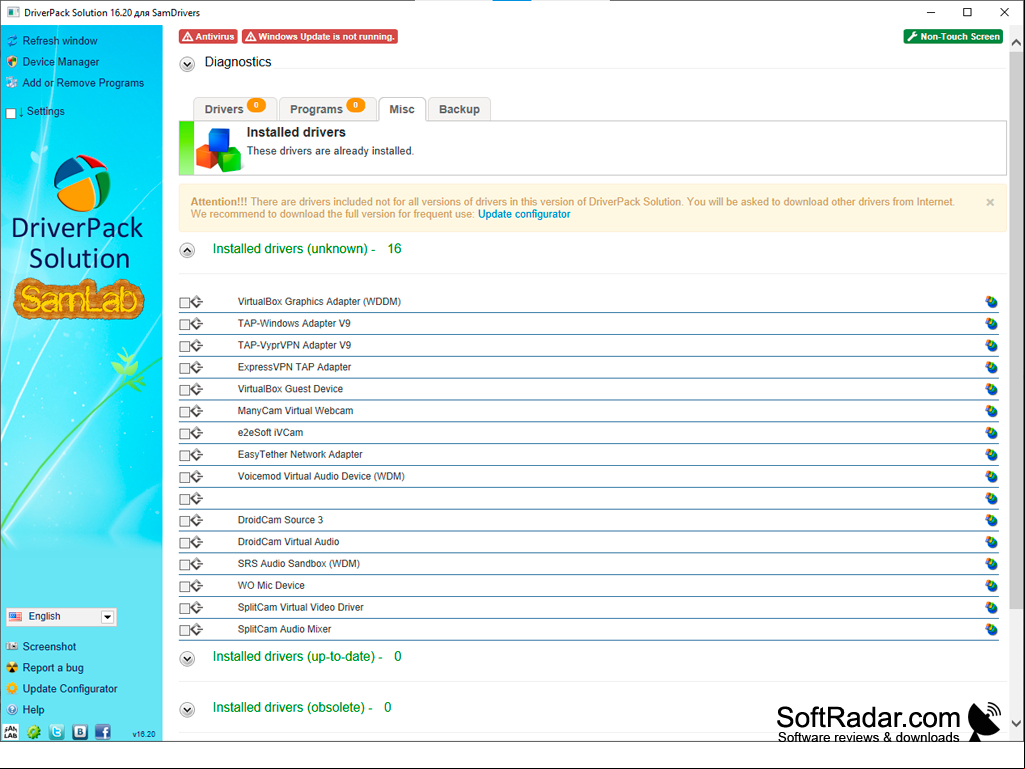The image size is (1025, 769).
Task: Click globe icon for Voicemod Virtual Audio Device
Action: pyautogui.click(x=991, y=477)
